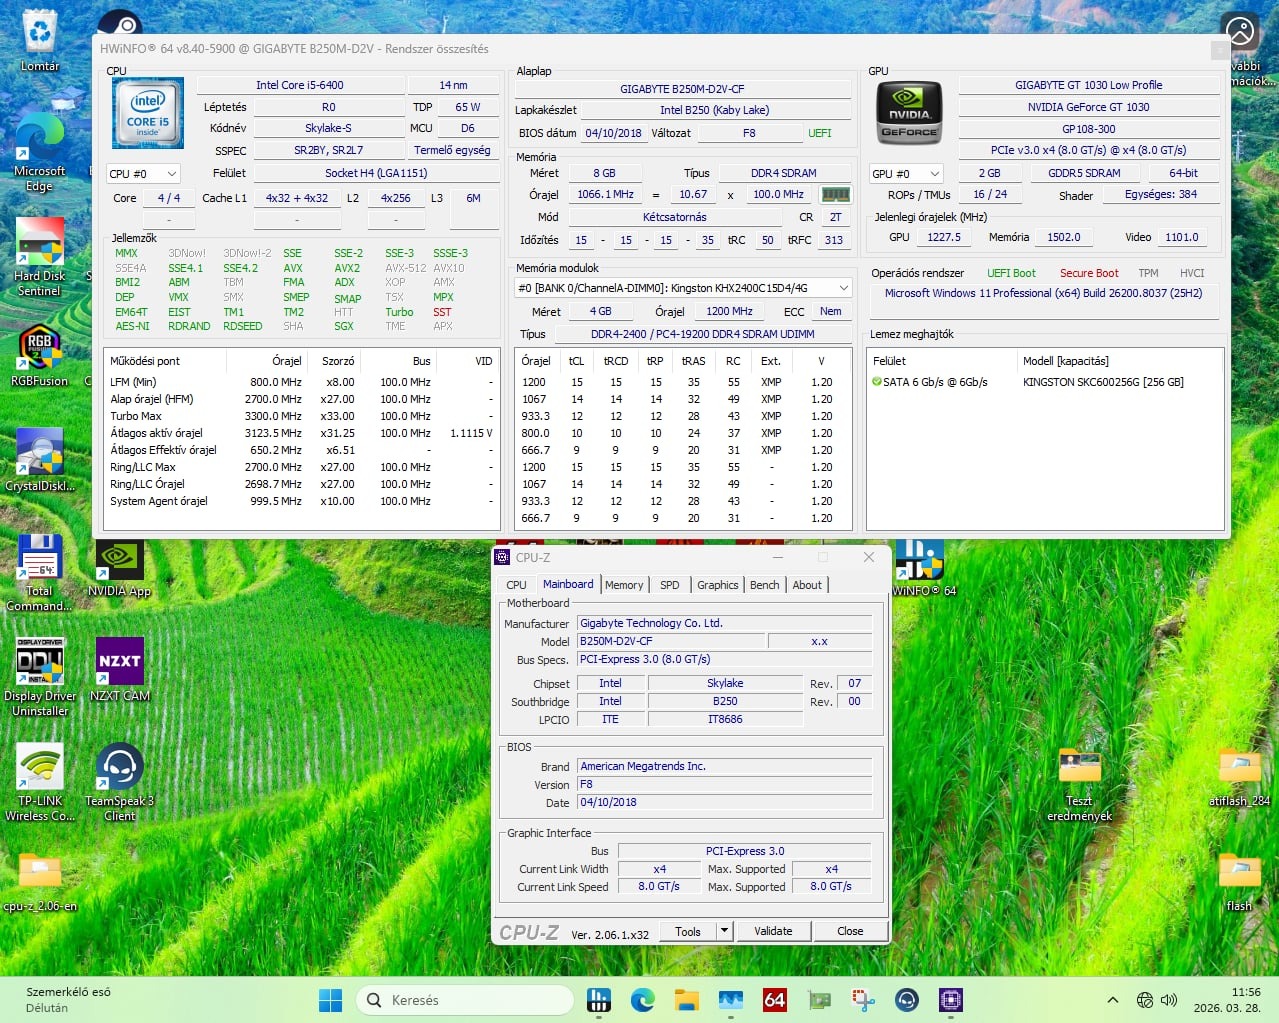The image size is (1279, 1023).
Task: Open the flash folder on the desktop
Action: click(x=1239, y=882)
